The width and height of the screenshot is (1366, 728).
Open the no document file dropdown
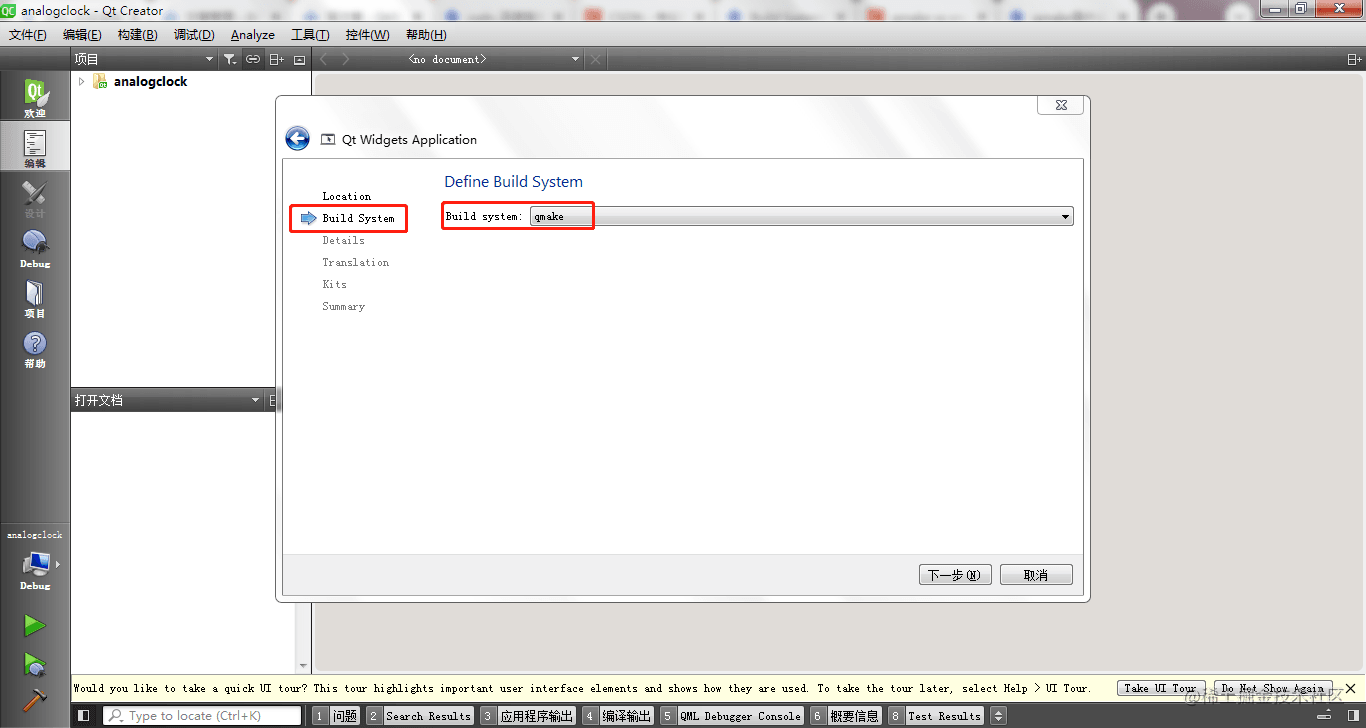coord(494,60)
